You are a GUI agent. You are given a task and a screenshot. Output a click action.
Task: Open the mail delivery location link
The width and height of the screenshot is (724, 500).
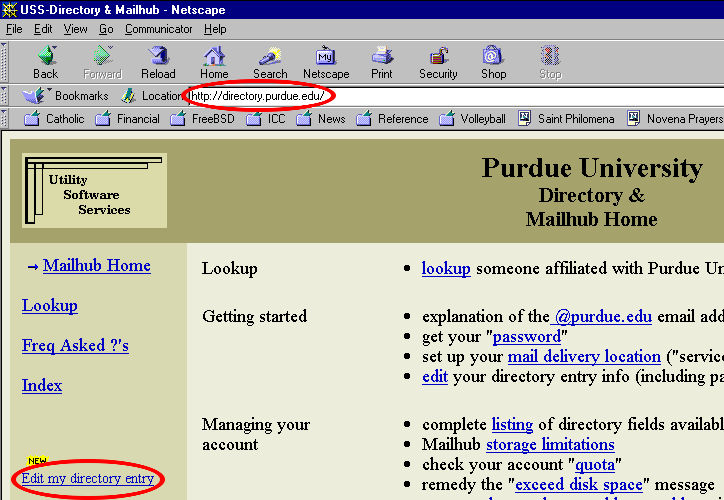[584, 356]
